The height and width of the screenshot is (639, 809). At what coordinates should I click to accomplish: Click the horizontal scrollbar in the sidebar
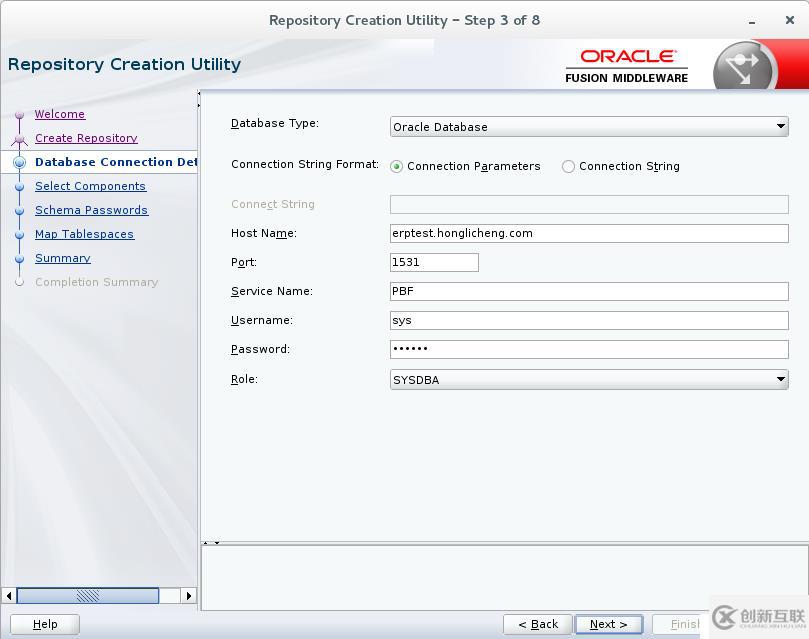[90, 595]
